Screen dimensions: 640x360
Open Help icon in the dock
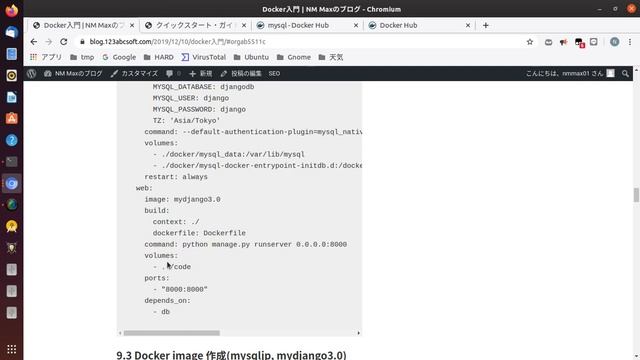click(11, 140)
